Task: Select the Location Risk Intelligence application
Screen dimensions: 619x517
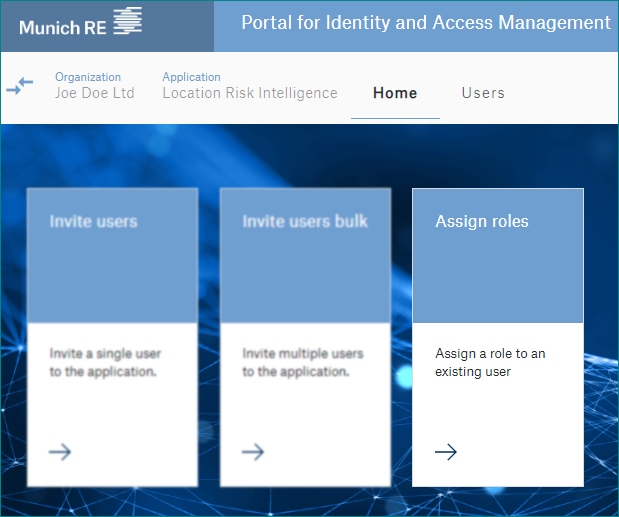Action: pyautogui.click(x=250, y=93)
